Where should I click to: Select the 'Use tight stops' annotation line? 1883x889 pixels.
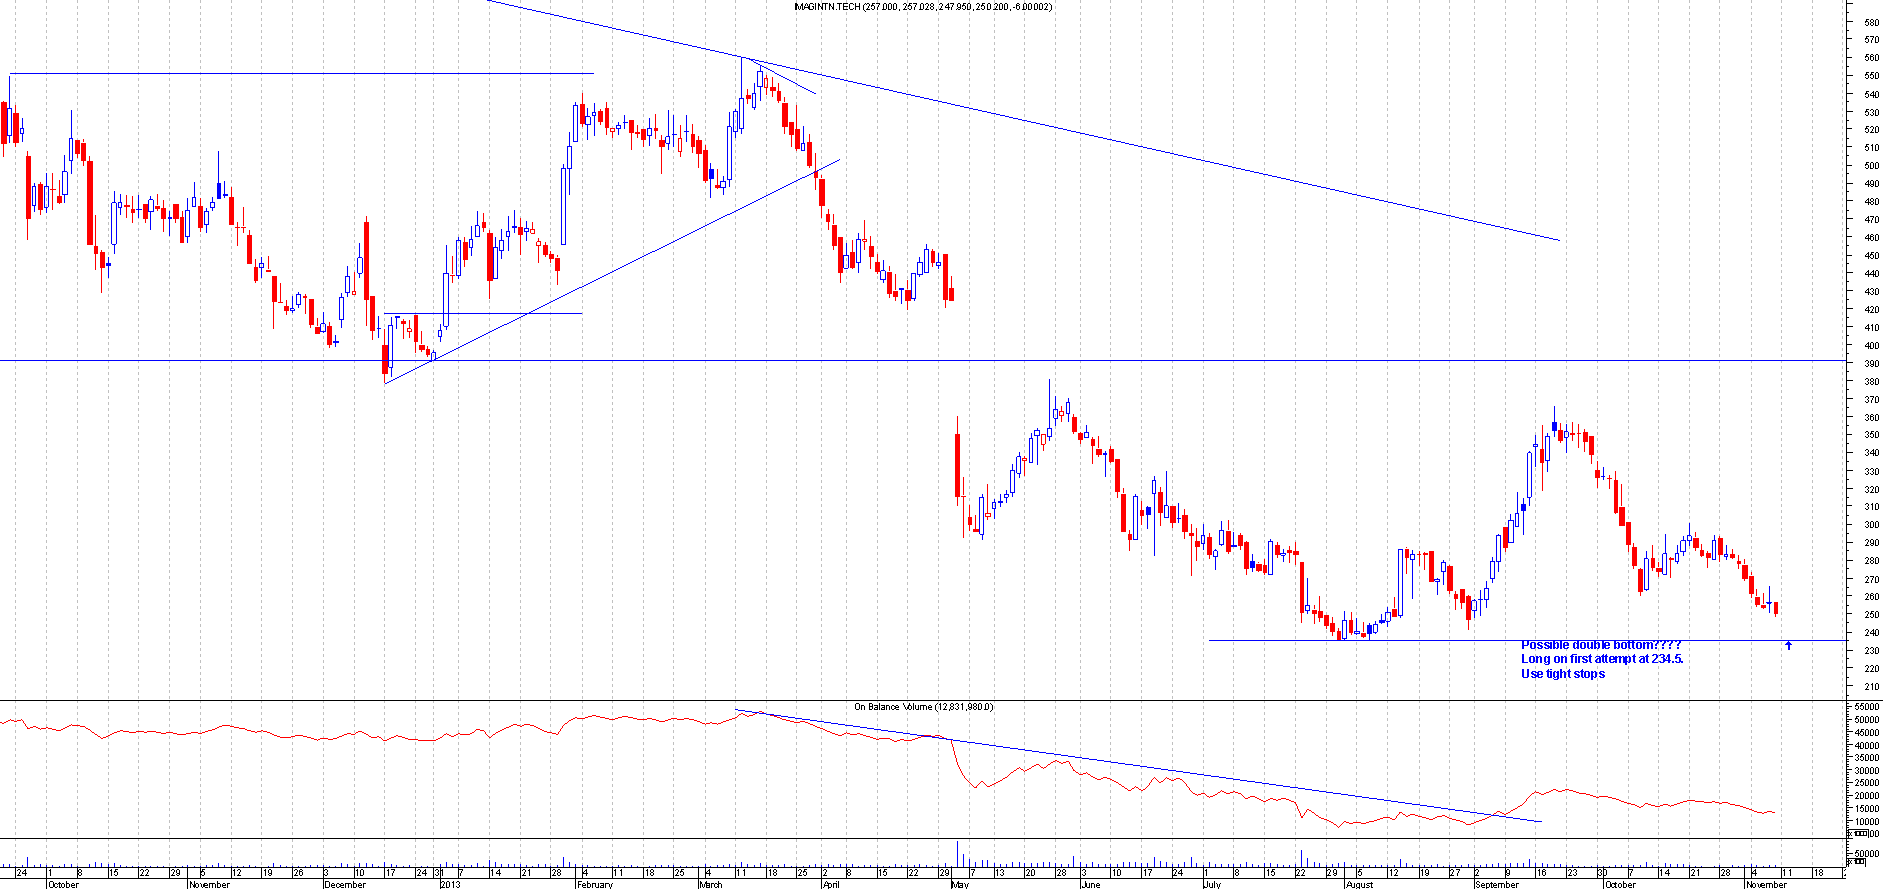1562,674
